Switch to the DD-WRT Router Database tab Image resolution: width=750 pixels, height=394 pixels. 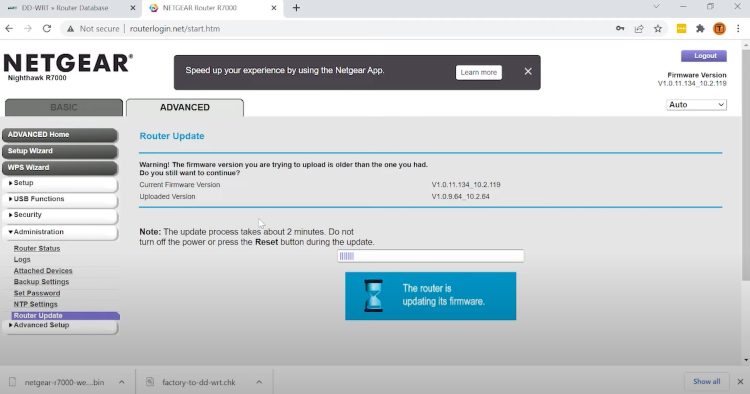point(65,8)
